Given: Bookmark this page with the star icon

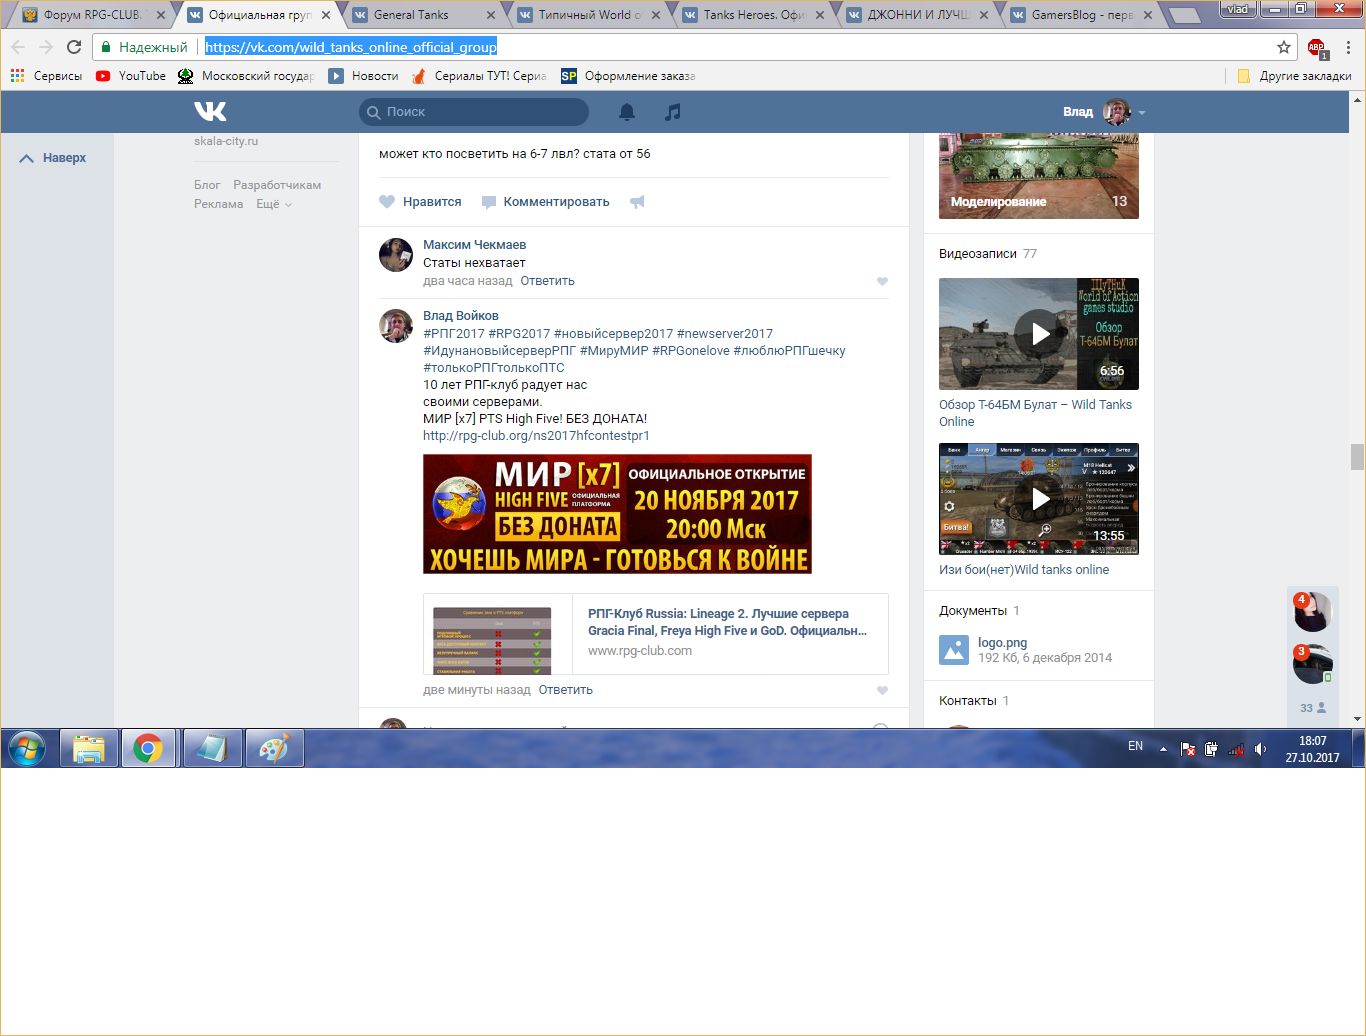Looking at the screenshot, I should point(1284,47).
